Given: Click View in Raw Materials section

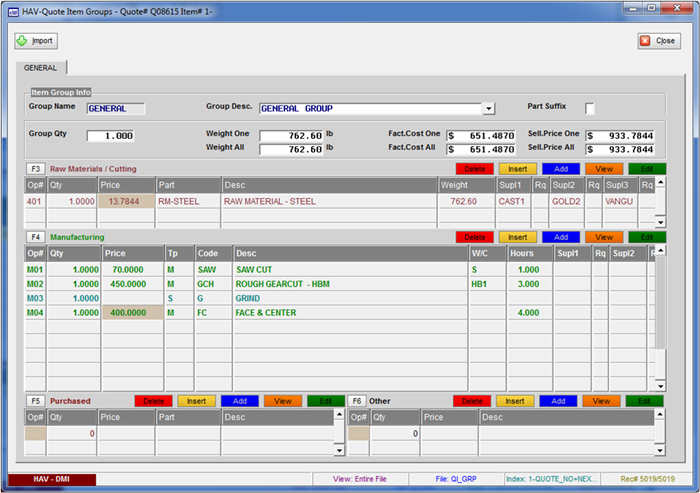Looking at the screenshot, I should (x=604, y=169).
